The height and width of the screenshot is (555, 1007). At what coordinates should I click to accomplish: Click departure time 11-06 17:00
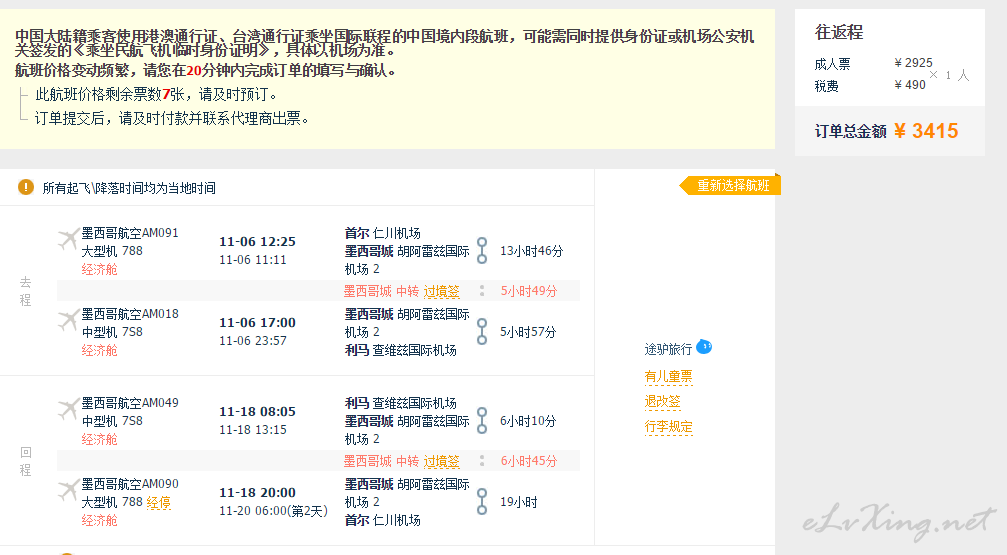tap(258, 322)
